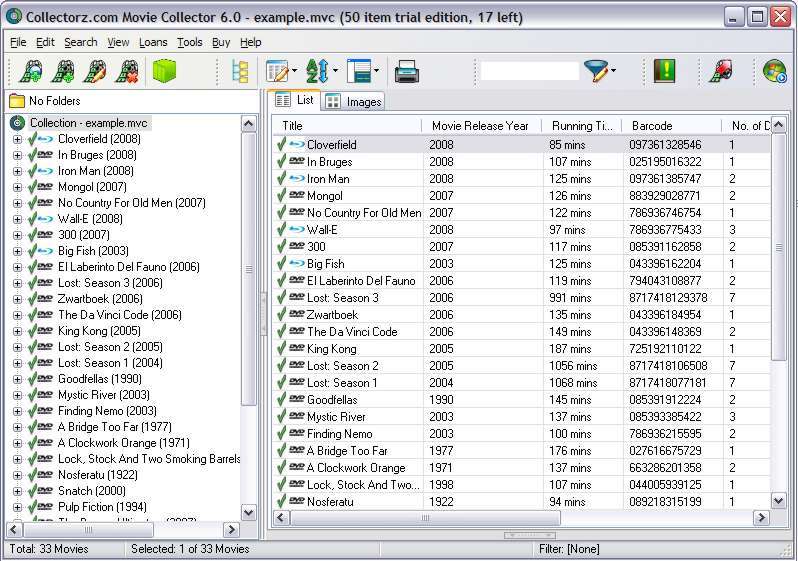Viewport: 798px width, 561px height.
Task: Sort by Barcode column header
Action: 672,126
